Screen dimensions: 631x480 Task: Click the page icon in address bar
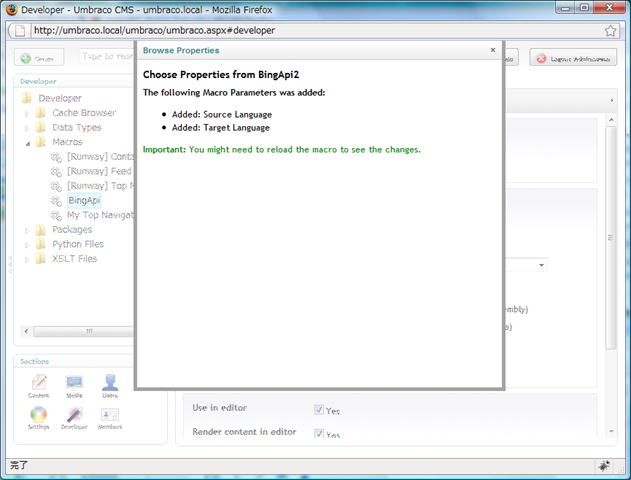(x=20, y=31)
